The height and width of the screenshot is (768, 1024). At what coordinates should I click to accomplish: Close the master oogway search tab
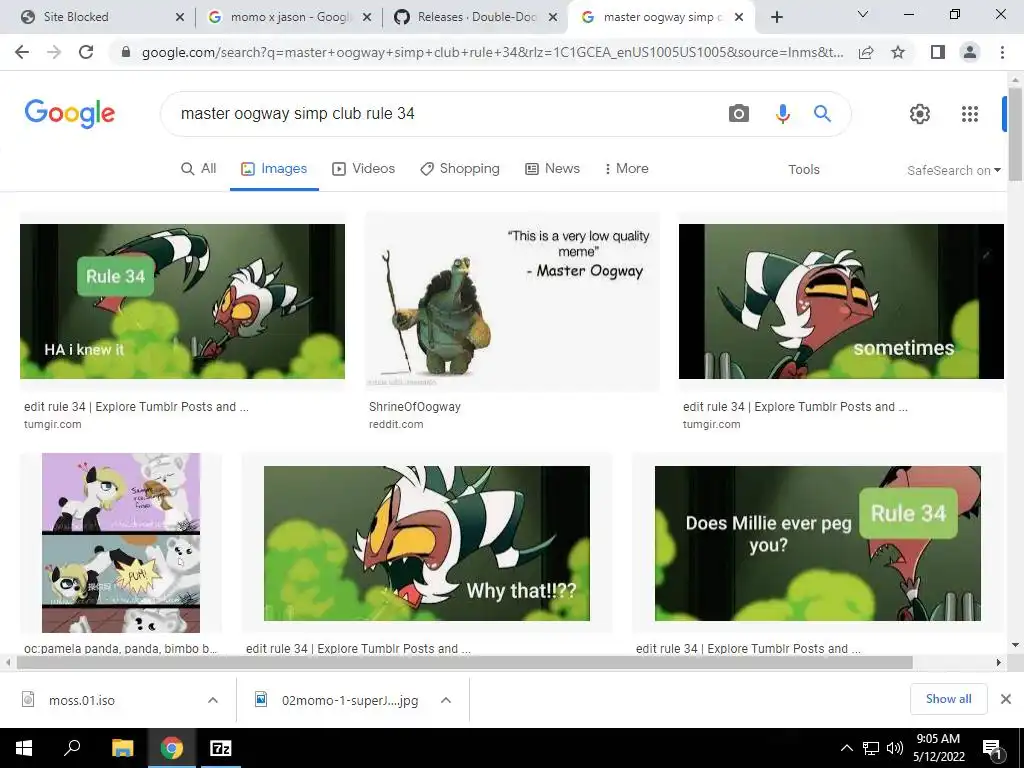[739, 17]
